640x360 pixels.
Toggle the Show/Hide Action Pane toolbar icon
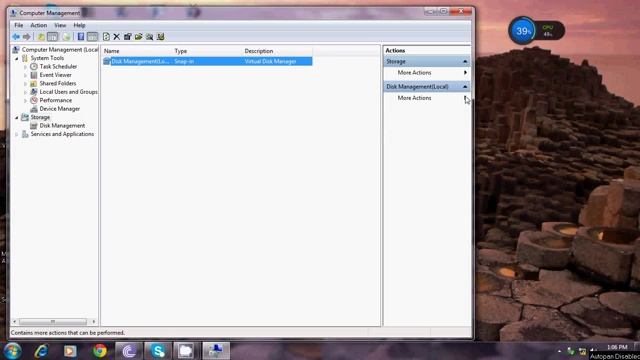point(93,37)
